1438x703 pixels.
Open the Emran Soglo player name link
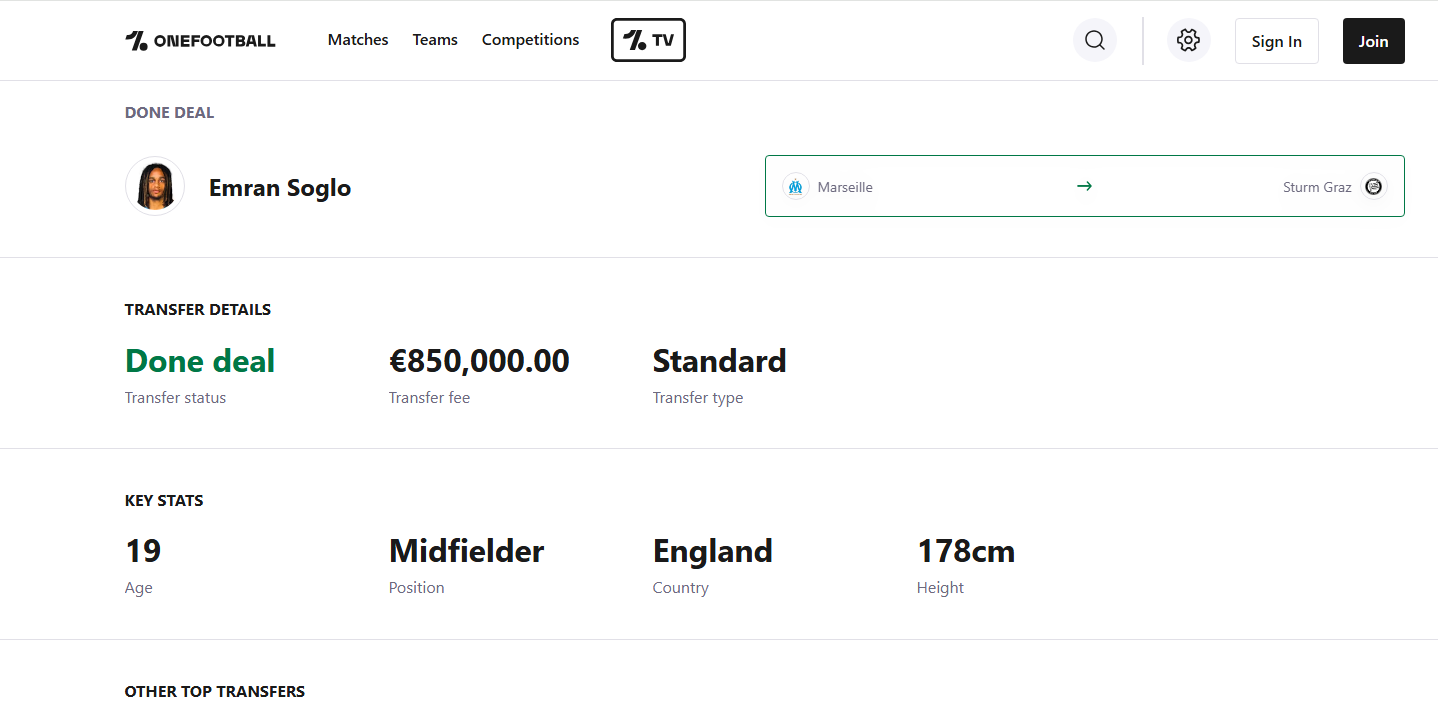click(280, 188)
